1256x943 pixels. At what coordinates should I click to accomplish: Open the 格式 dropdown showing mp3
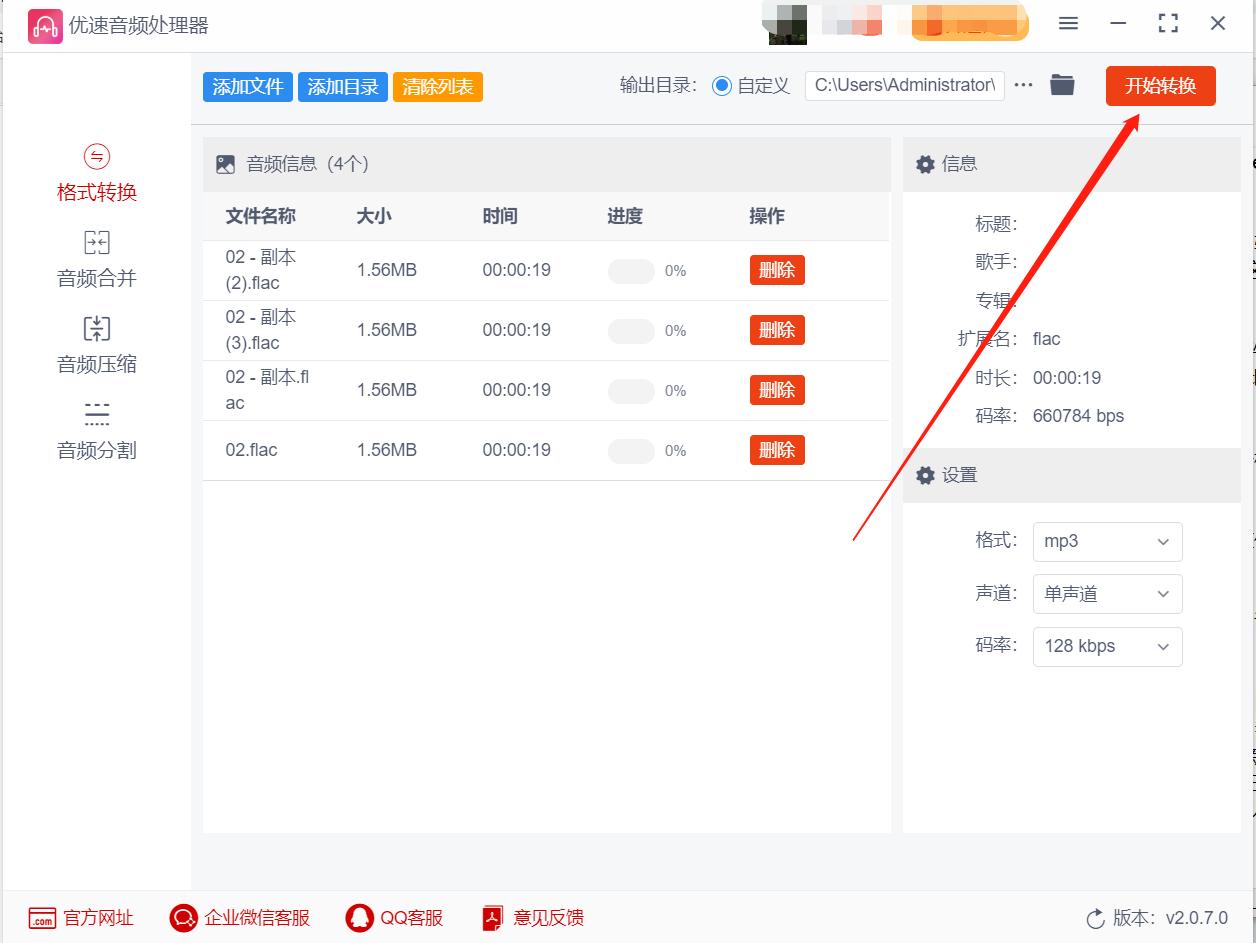[x=1107, y=541]
